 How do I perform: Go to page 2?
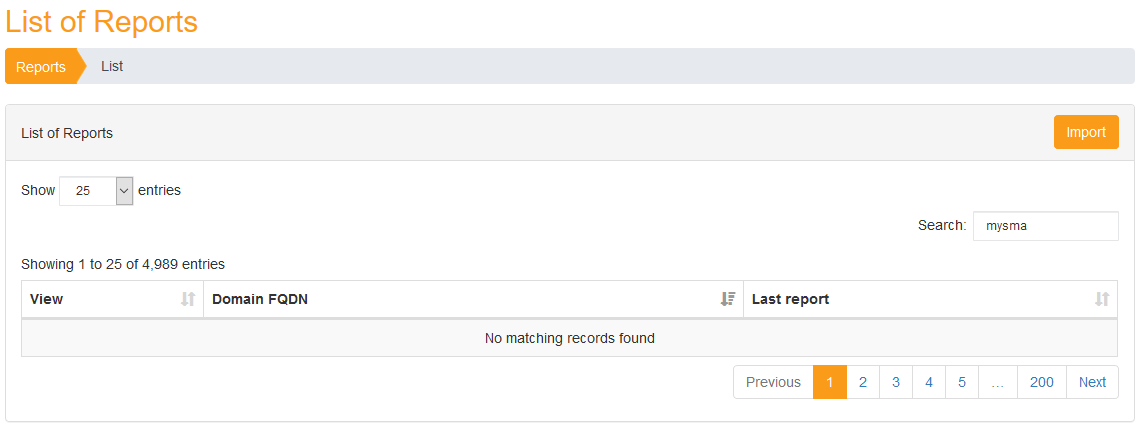click(x=863, y=382)
